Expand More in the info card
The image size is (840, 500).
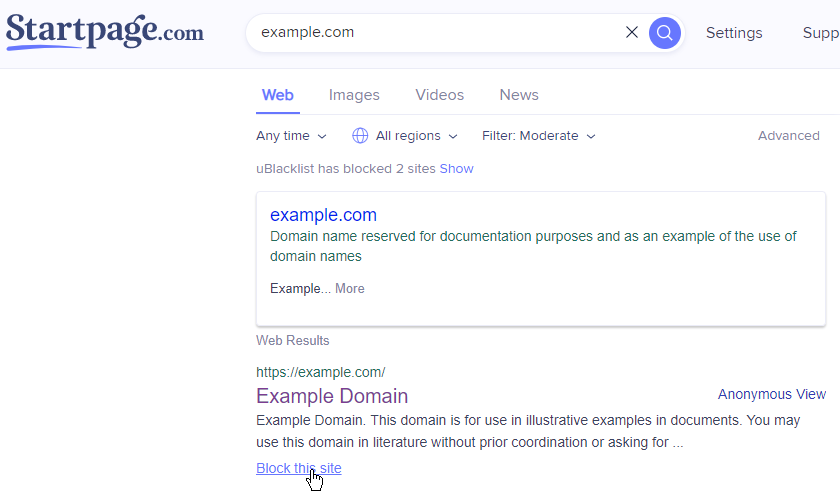coord(350,288)
